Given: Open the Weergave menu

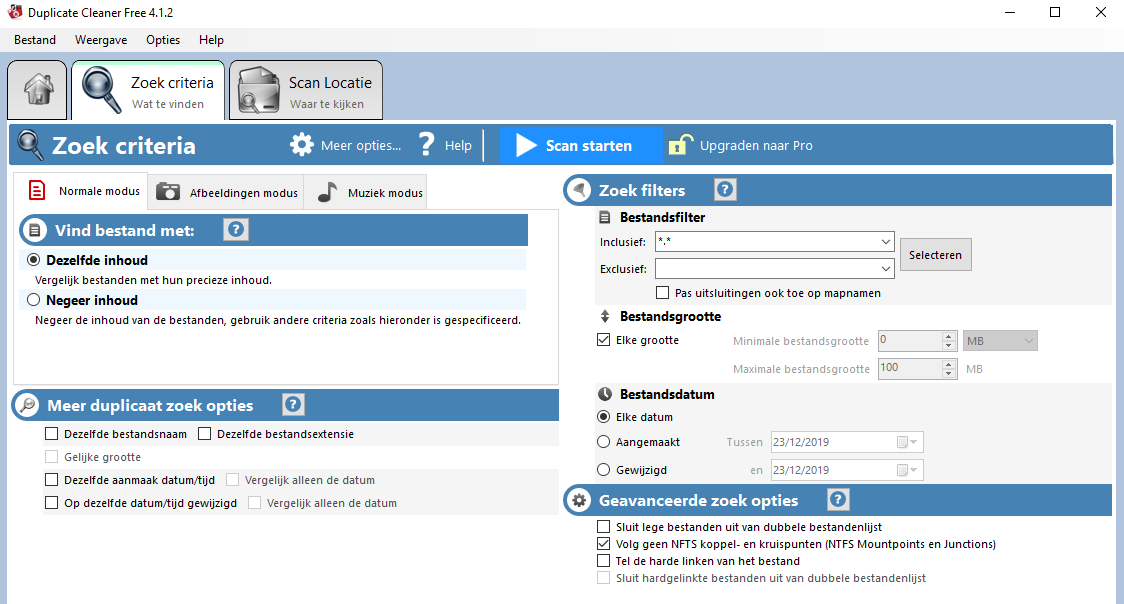Looking at the screenshot, I should pos(101,40).
